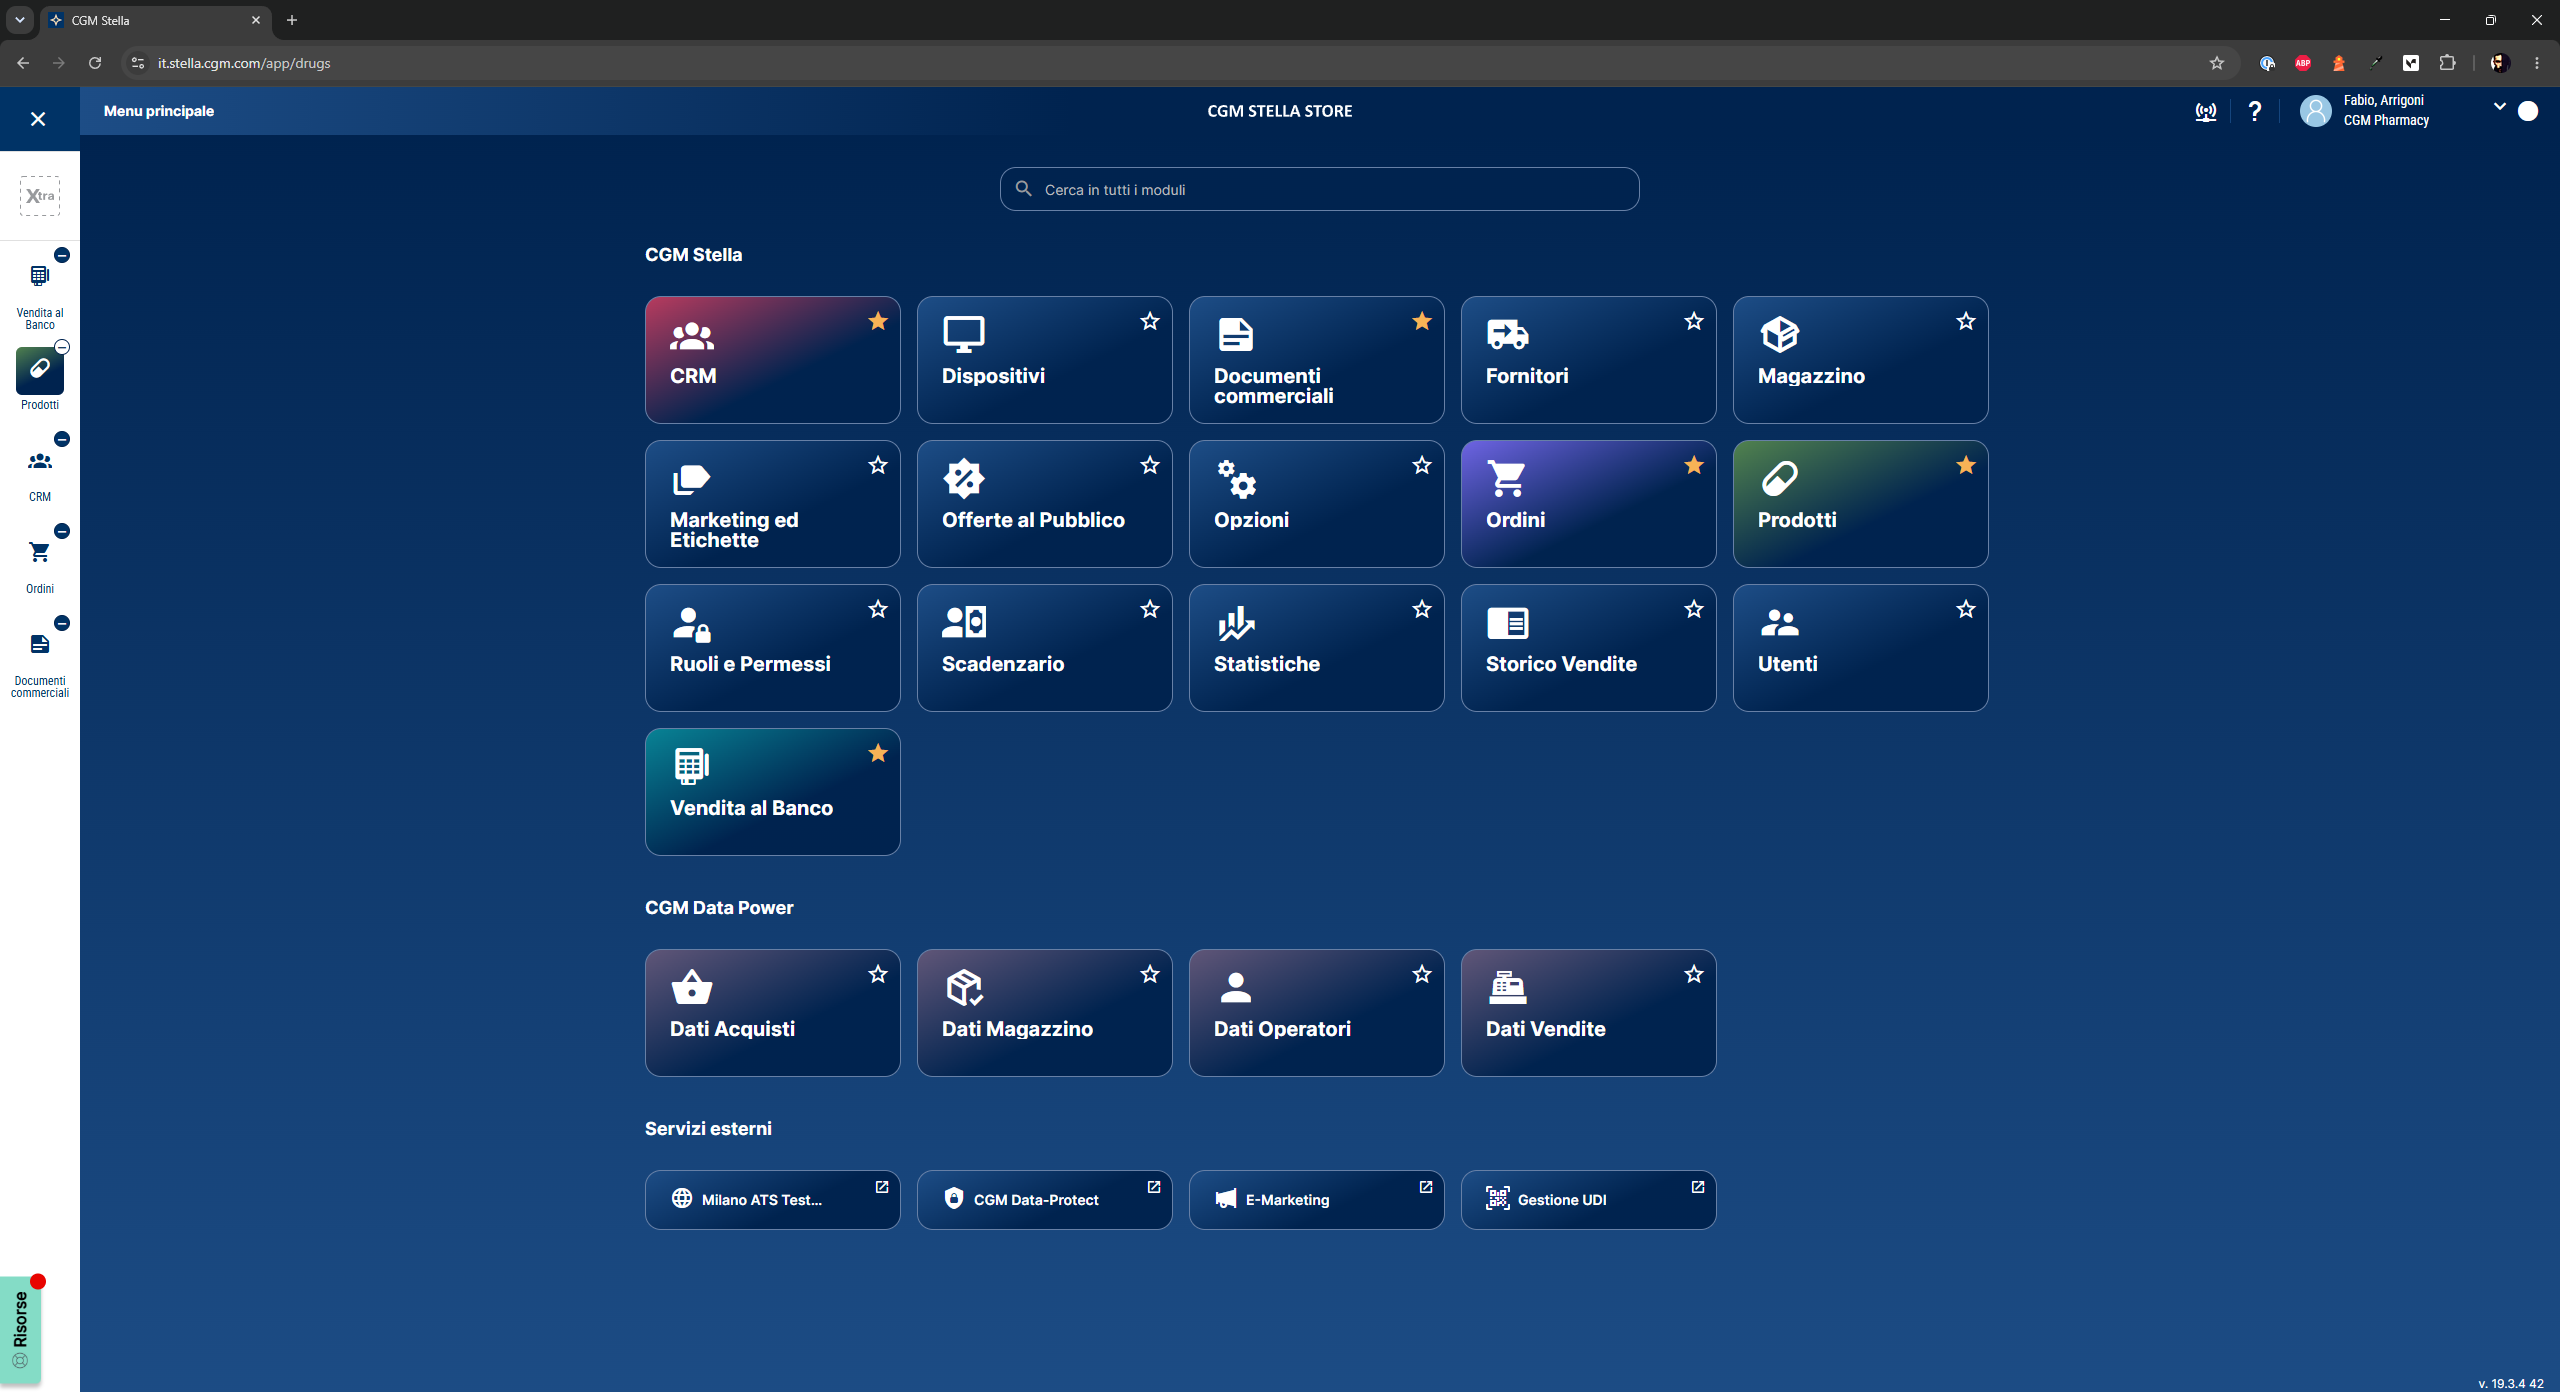The image size is (2560, 1392).
Task: Open browser extensions puzzle icon
Action: pos(2447,63)
